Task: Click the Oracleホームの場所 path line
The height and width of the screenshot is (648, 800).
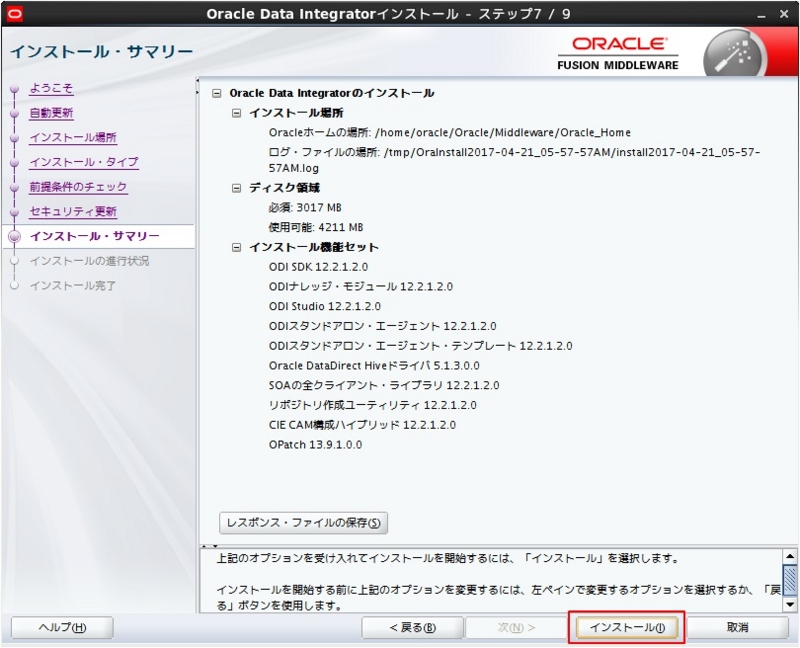Action: click(449, 133)
